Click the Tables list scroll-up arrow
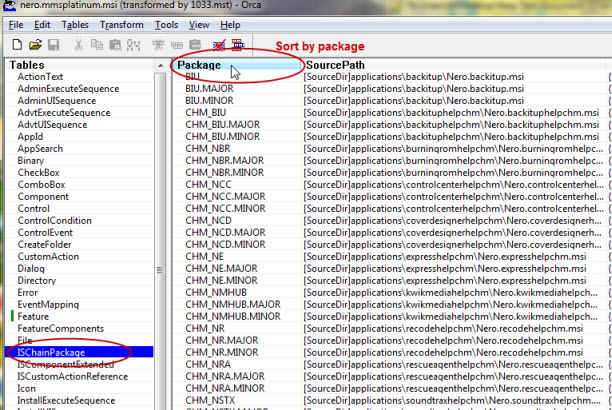Image resolution: width=612 pixels, height=410 pixels. pos(160,66)
